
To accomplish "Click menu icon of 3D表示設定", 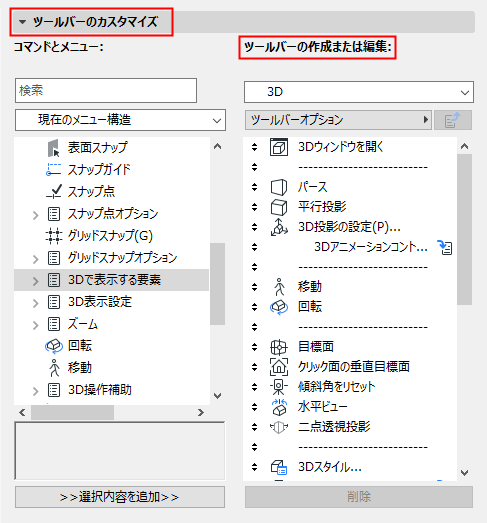I will [54, 302].
